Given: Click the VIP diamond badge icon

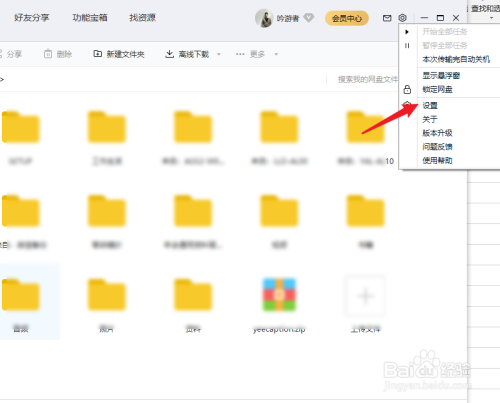Looking at the screenshot, I should [x=309, y=18].
